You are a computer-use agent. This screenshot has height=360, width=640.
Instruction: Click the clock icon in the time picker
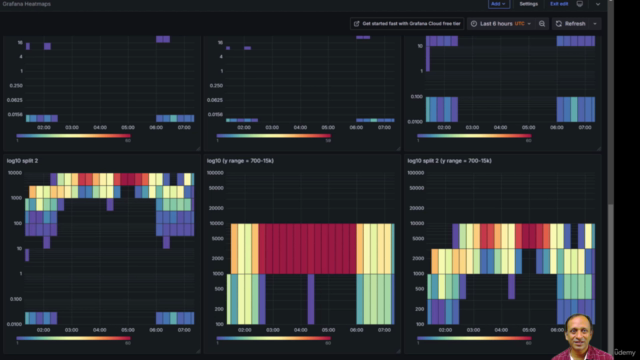(474, 24)
